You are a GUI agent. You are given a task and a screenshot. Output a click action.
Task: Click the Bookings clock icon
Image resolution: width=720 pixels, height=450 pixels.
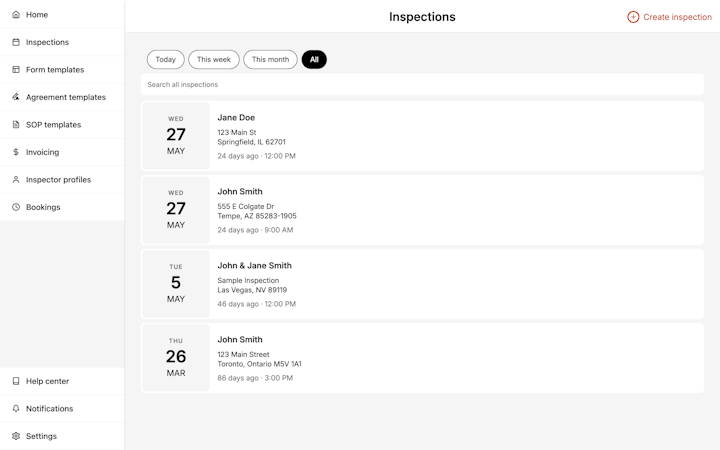[16, 207]
